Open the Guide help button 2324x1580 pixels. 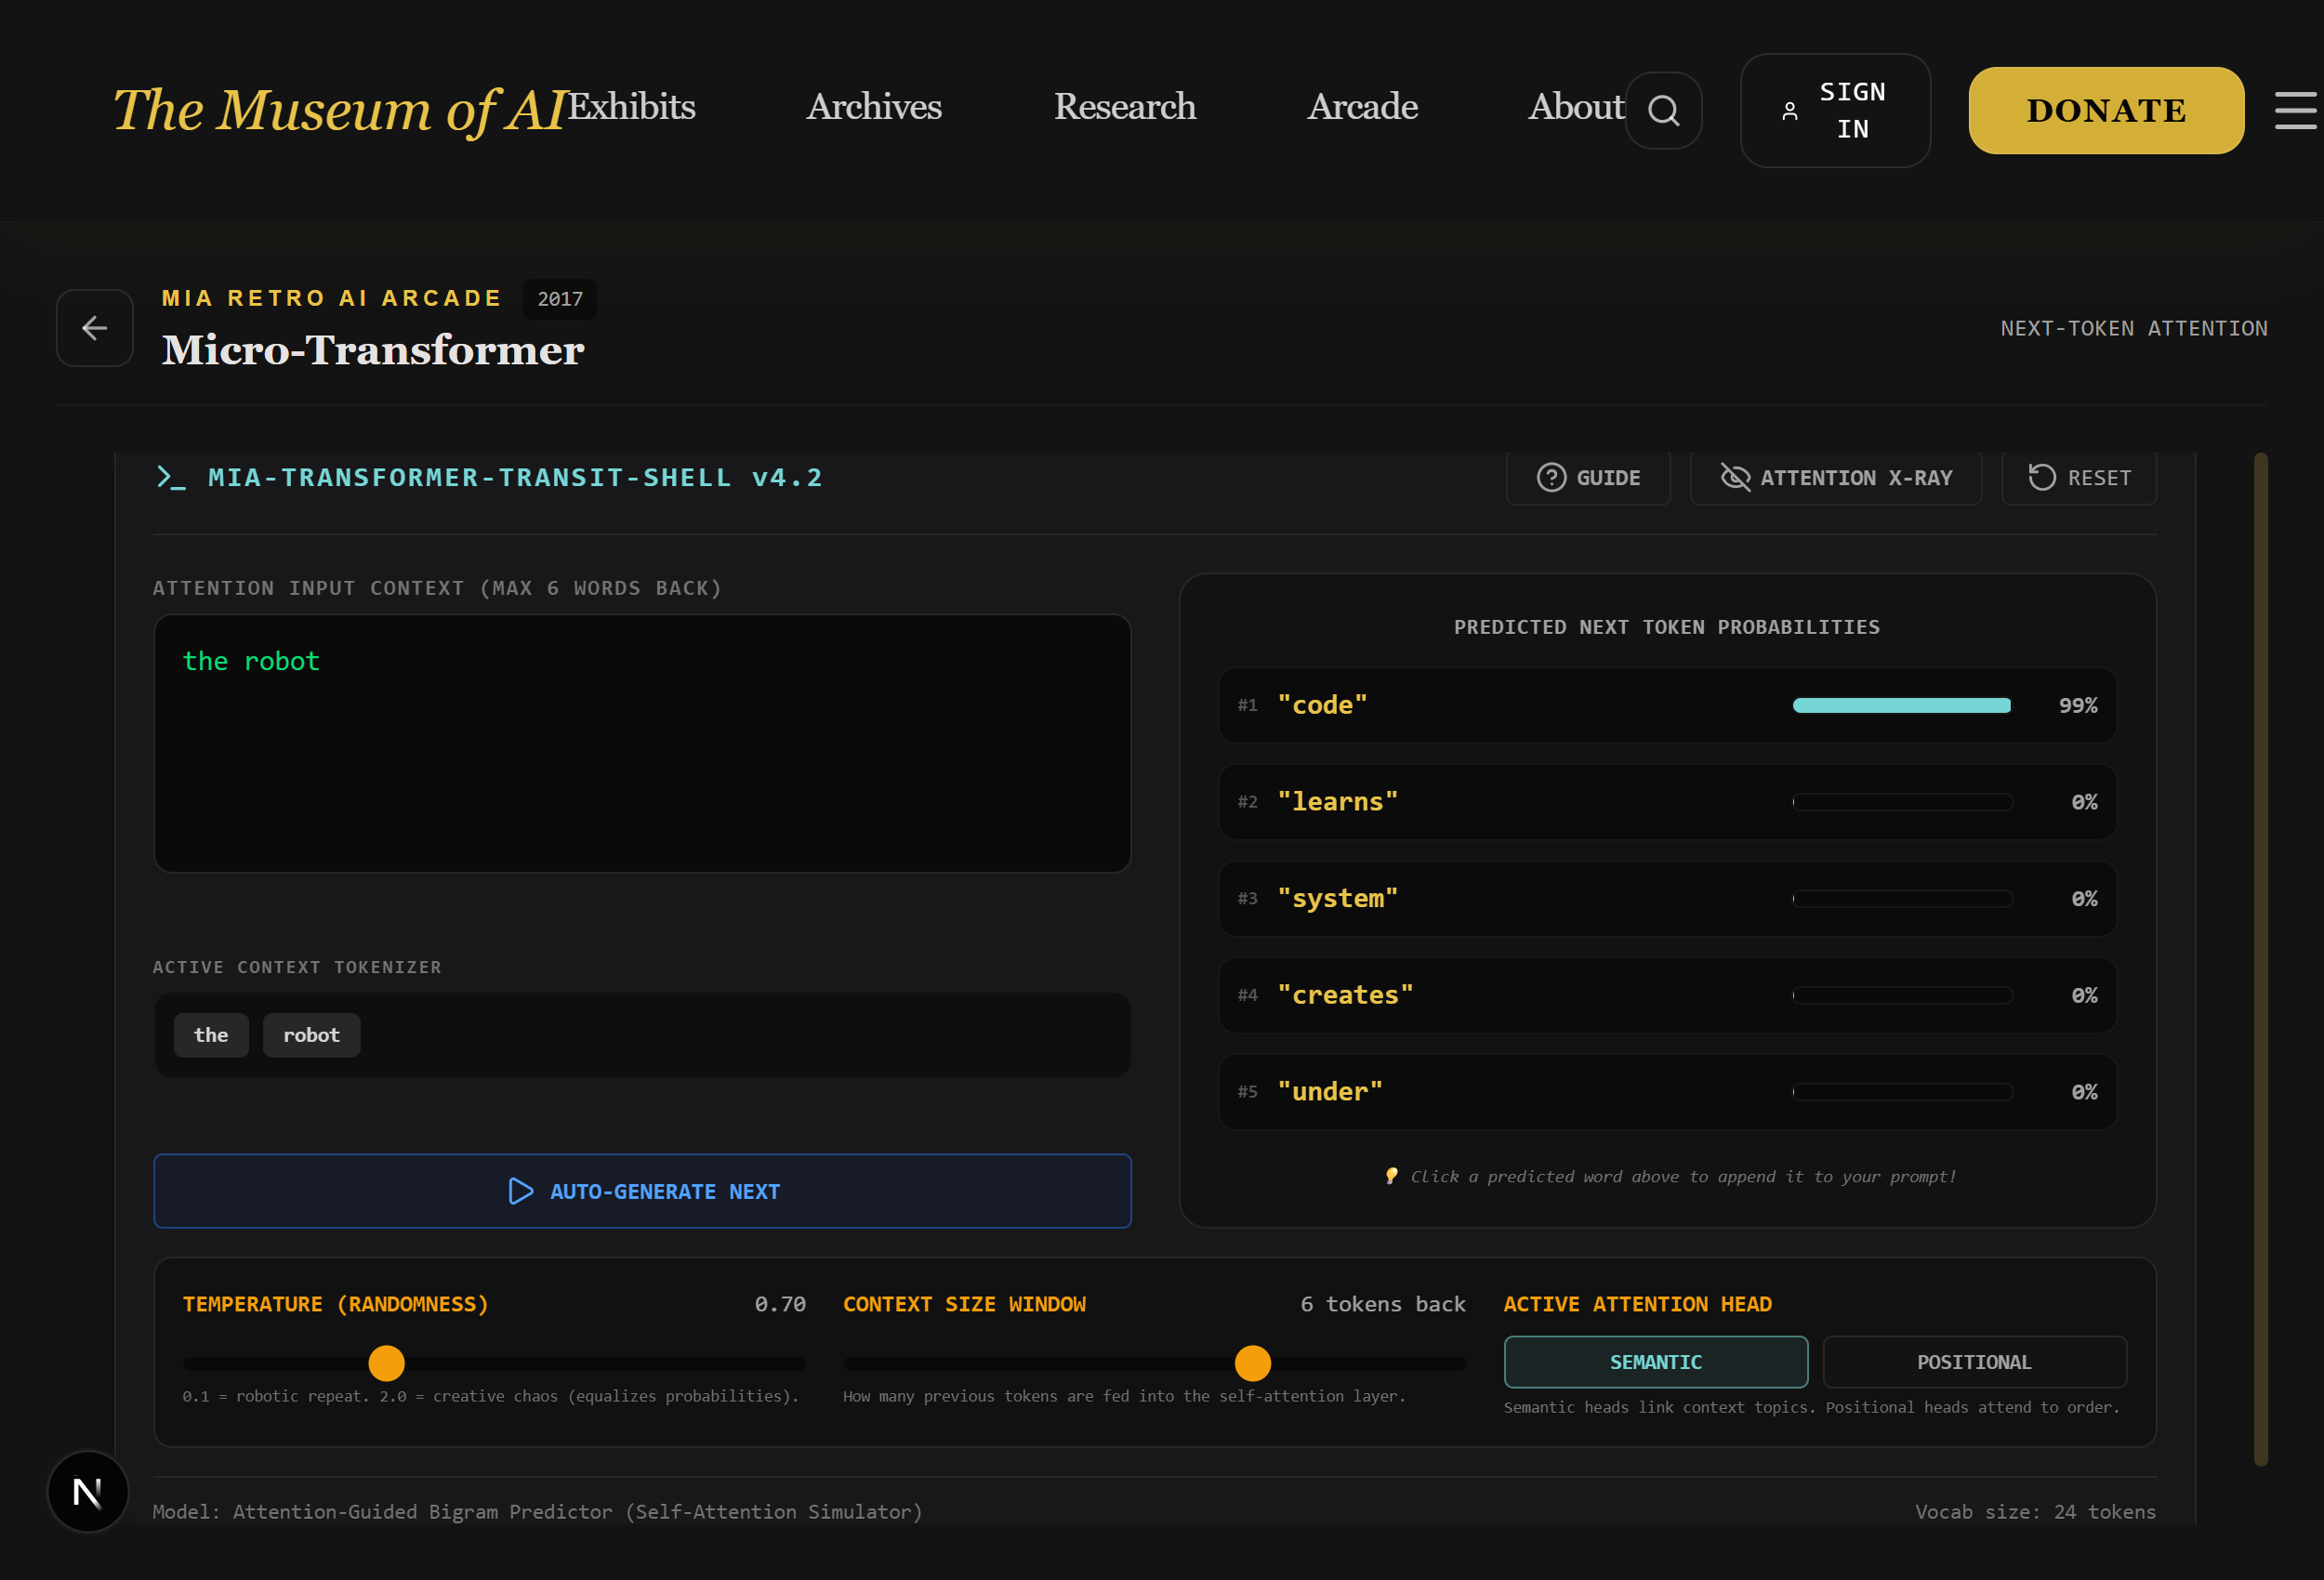1588,478
